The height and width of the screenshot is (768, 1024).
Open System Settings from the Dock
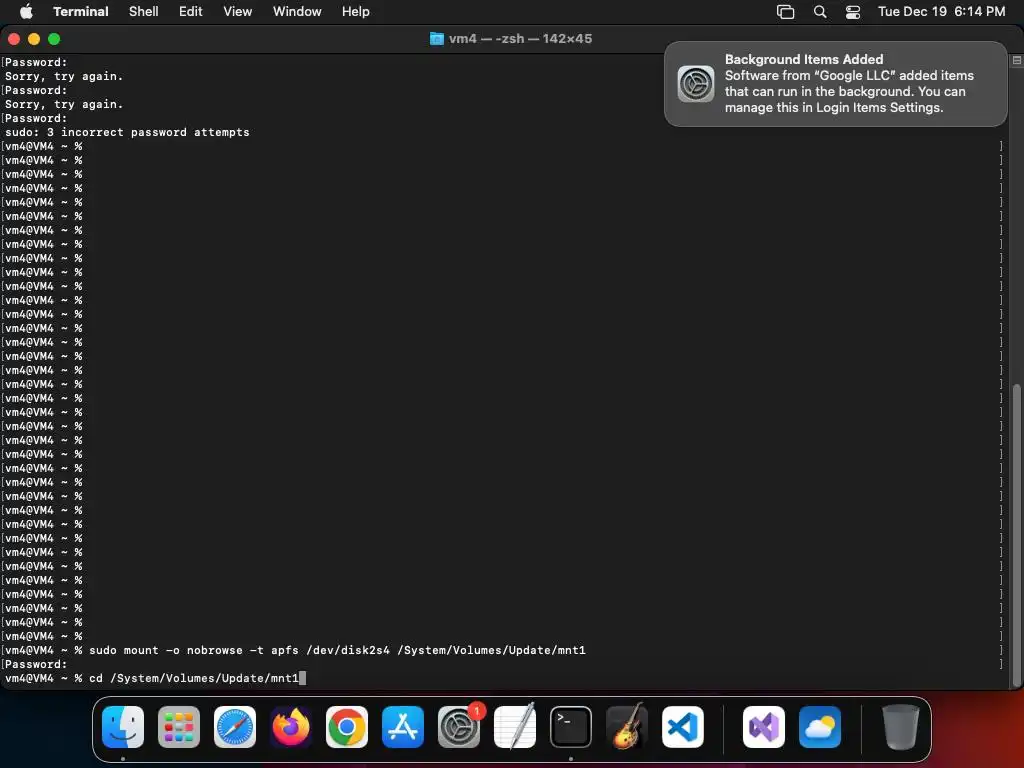coord(459,727)
